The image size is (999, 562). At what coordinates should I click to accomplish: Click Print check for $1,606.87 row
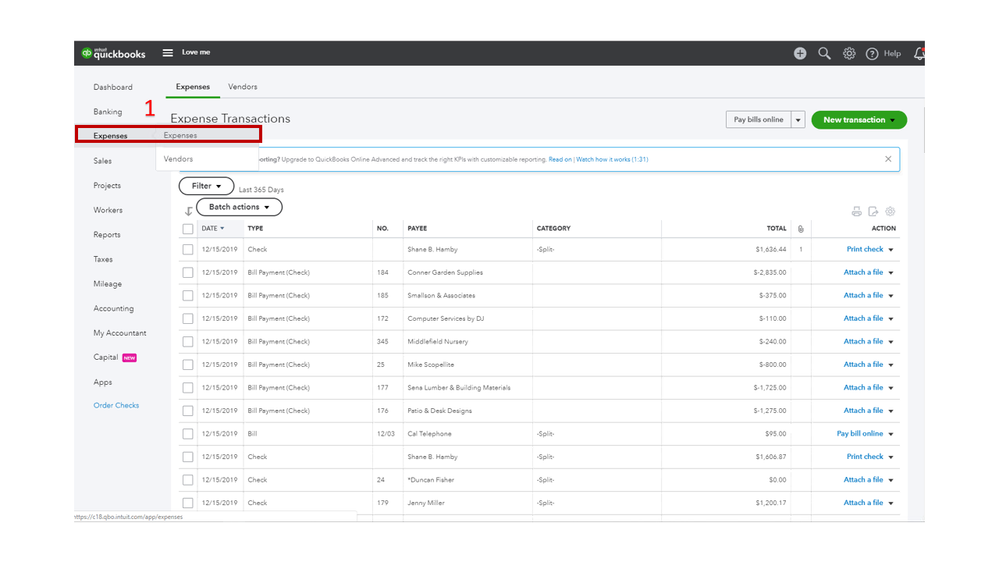(x=865, y=456)
